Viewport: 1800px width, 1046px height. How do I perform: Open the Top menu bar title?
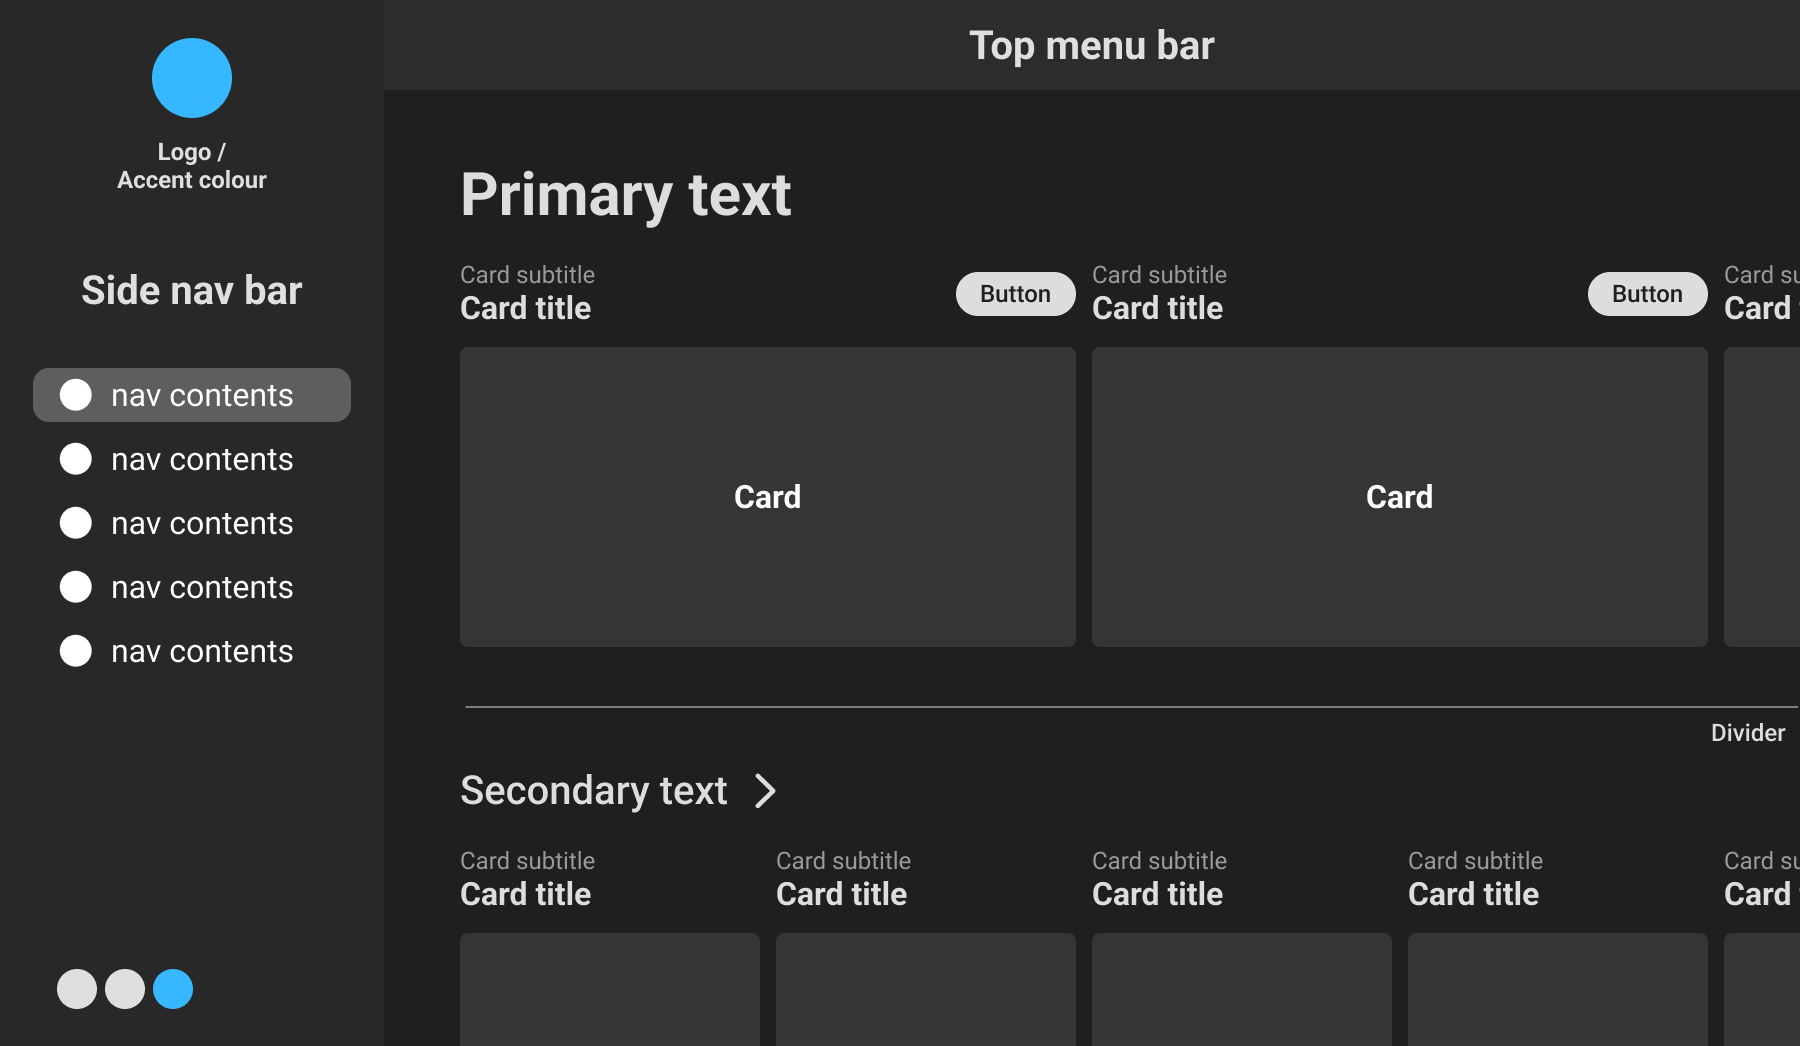click(x=1091, y=46)
